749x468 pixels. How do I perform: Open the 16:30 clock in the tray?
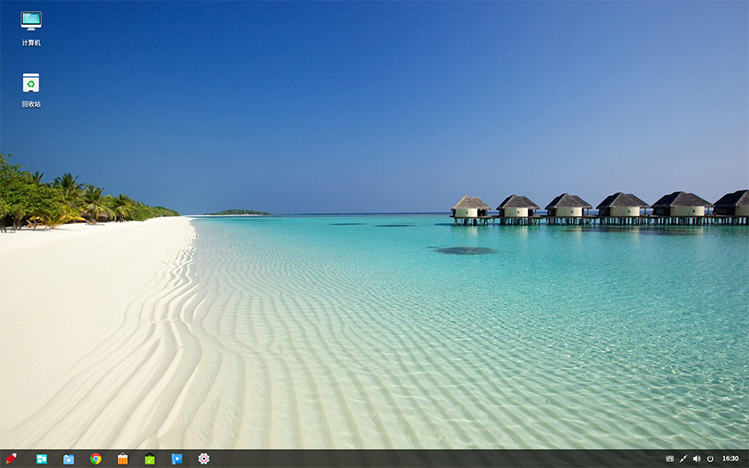tap(730, 459)
